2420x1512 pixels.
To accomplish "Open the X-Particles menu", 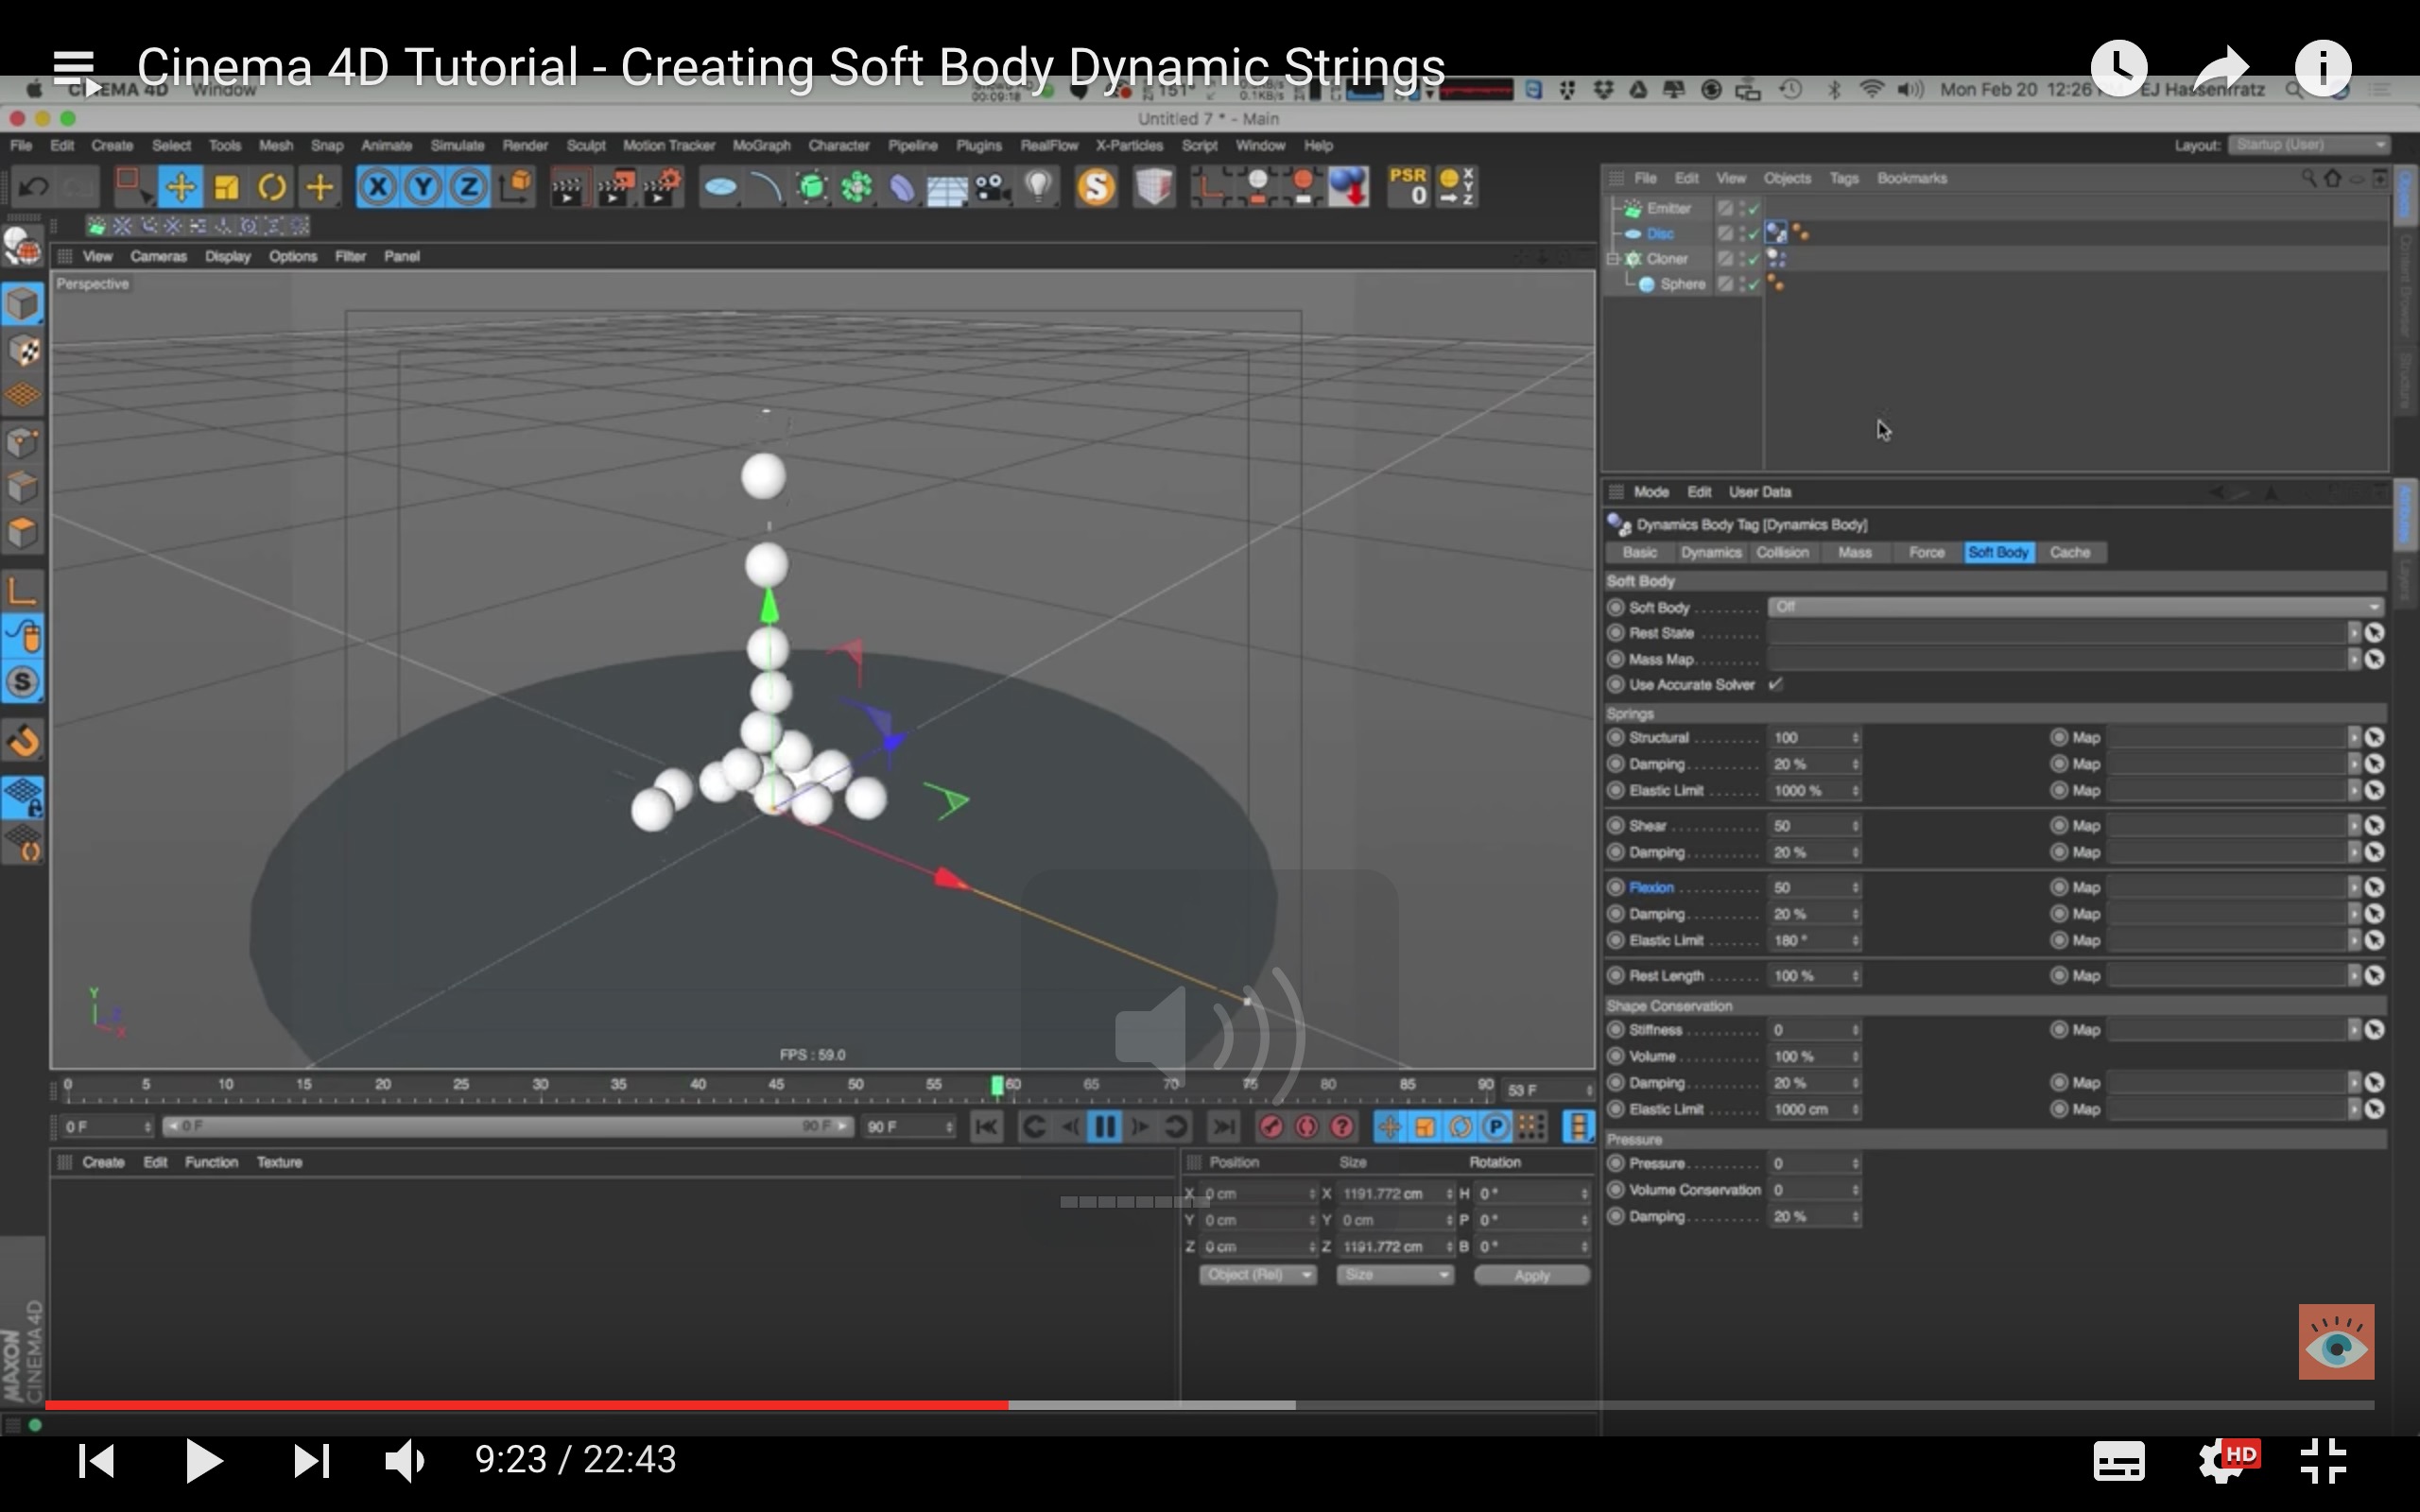I will coord(1129,145).
